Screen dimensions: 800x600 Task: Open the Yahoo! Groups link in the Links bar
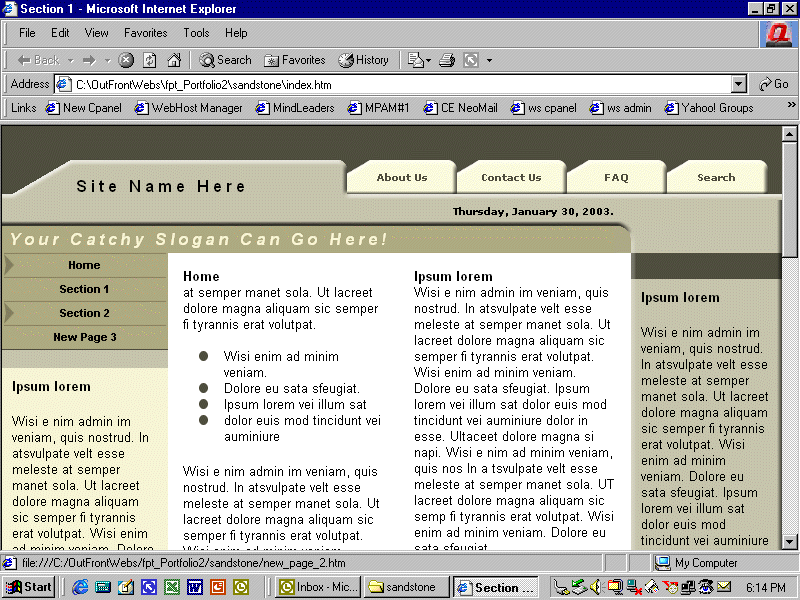click(x=709, y=108)
